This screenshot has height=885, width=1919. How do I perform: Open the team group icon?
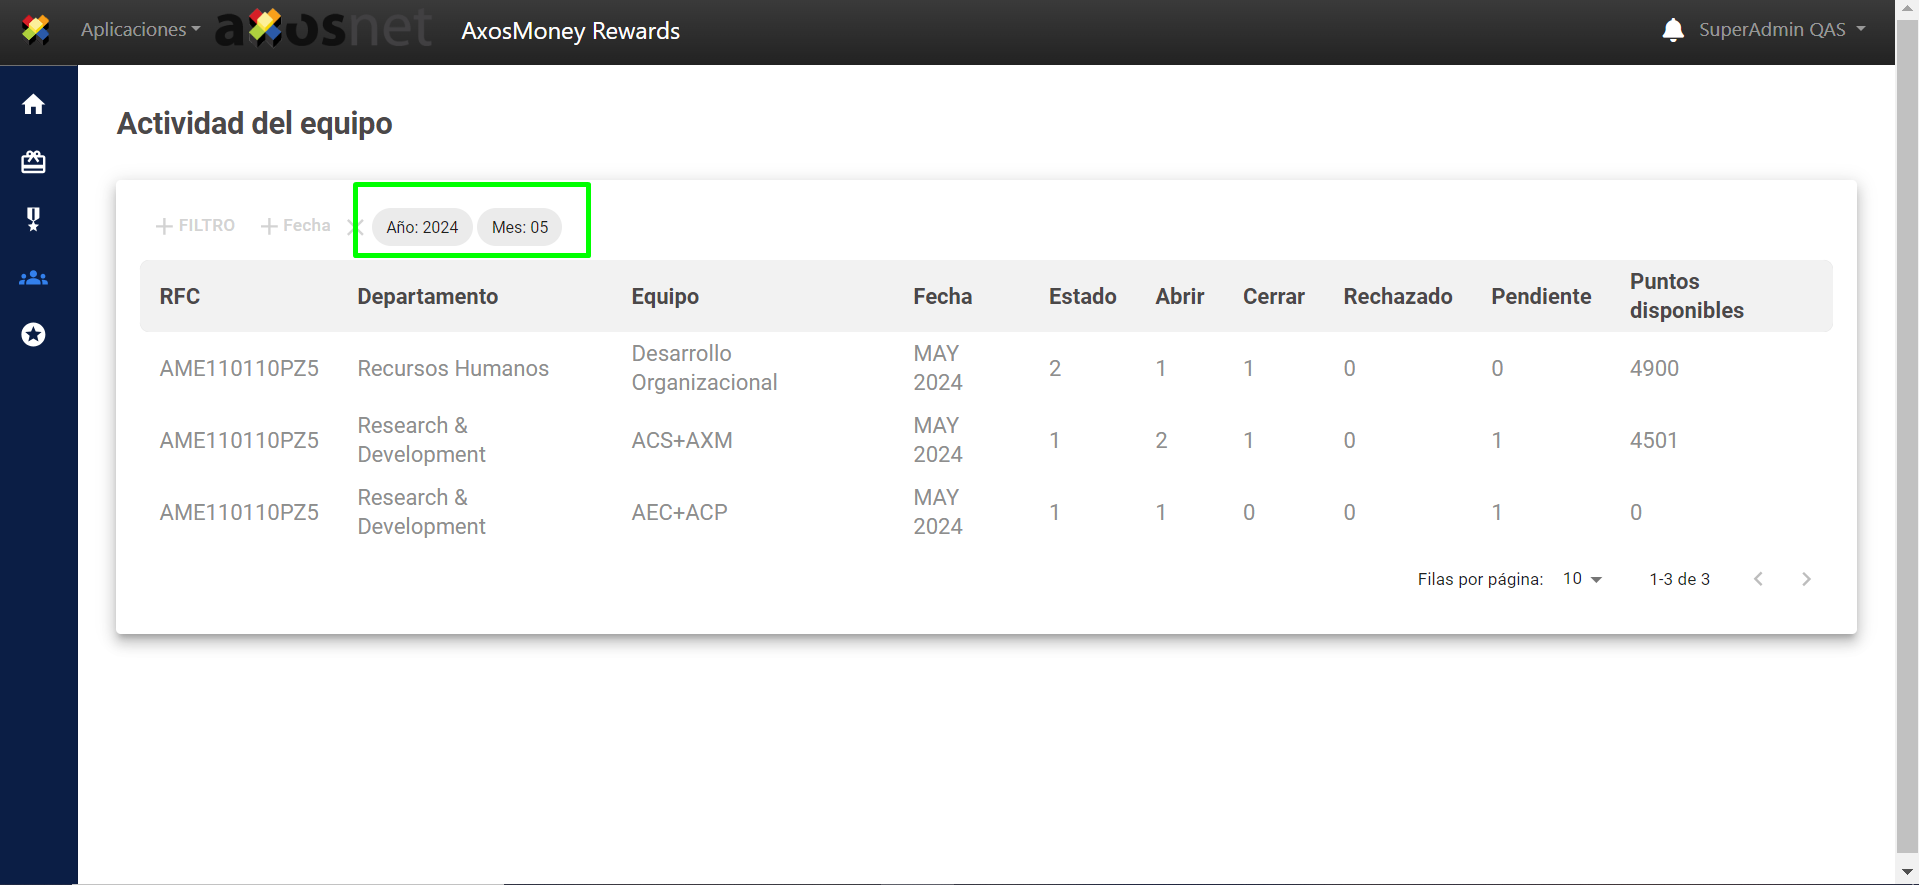(33, 278)
